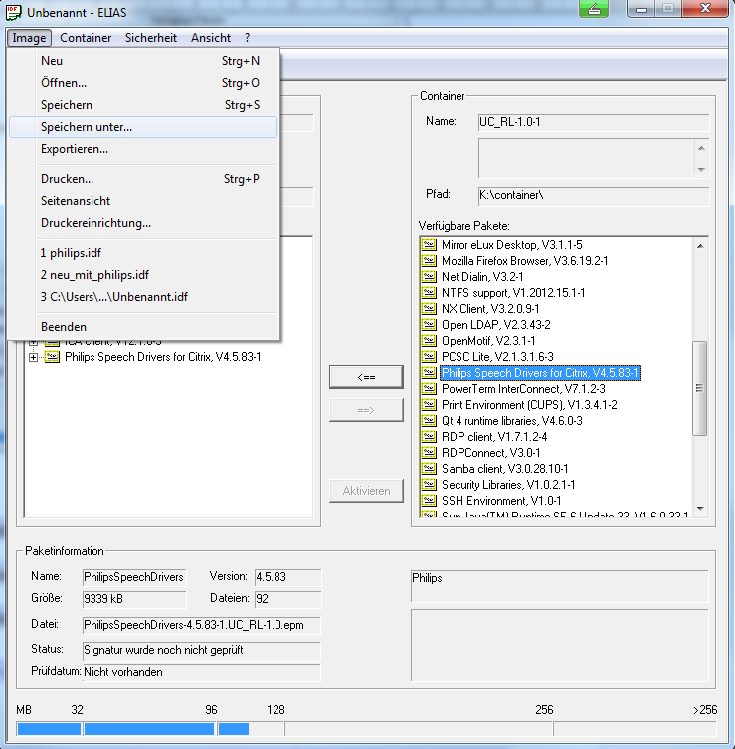The image size is (735, 749).
Task: Click the ELIAS application icon in title bar
Action: [13, 12]
